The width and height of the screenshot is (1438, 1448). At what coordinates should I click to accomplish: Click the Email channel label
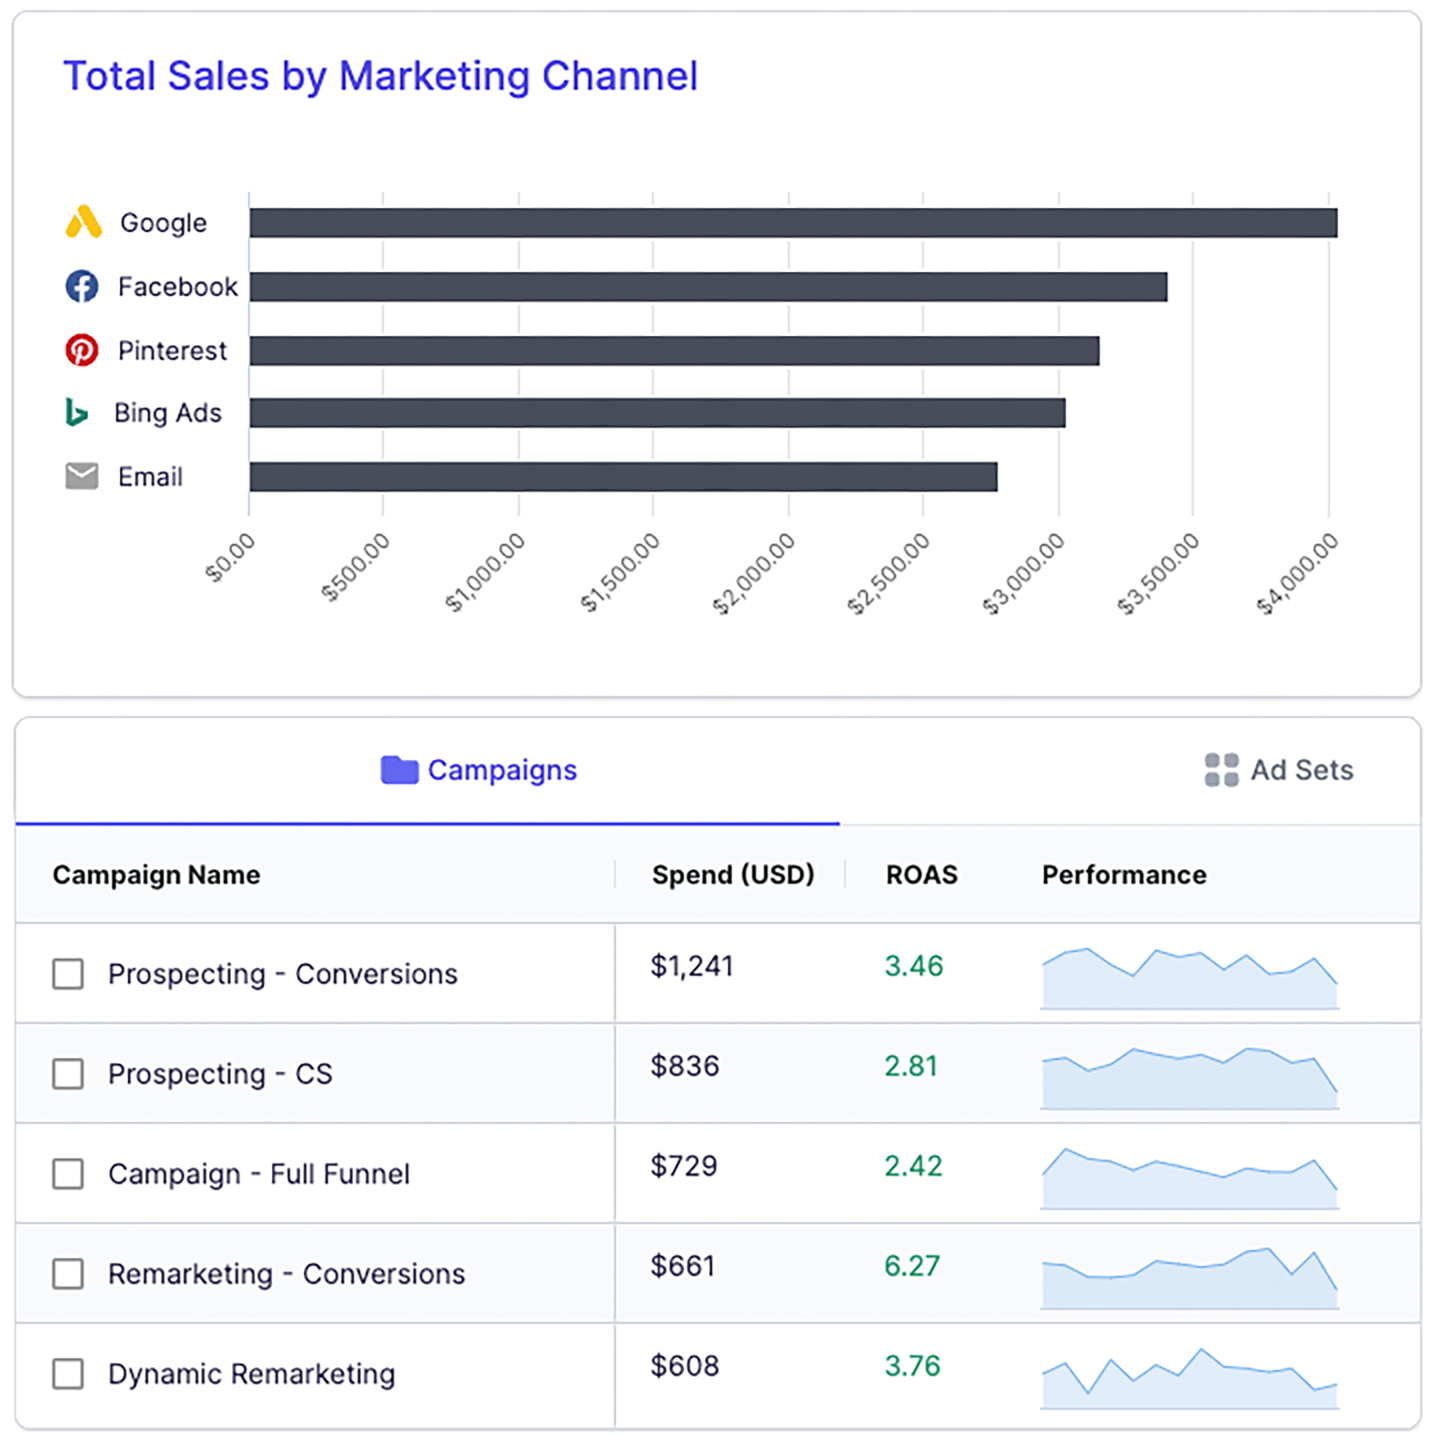150,477
